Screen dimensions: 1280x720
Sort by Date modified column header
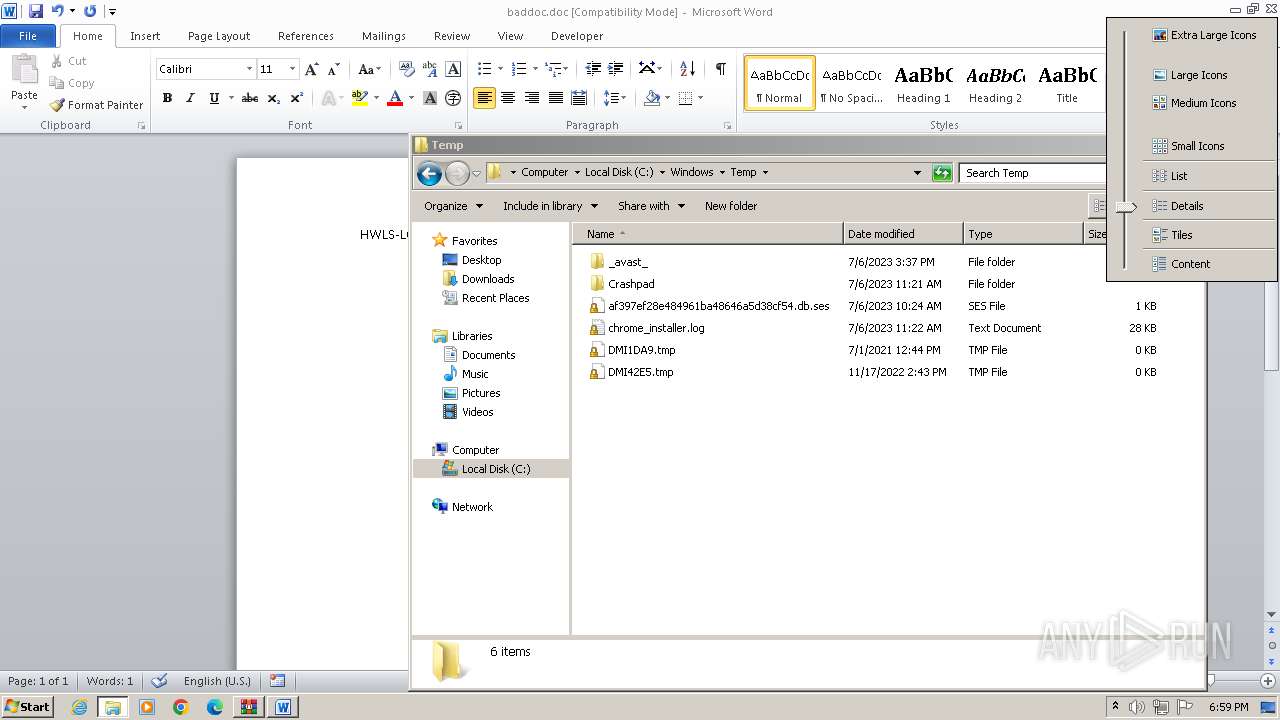[903, 234]
